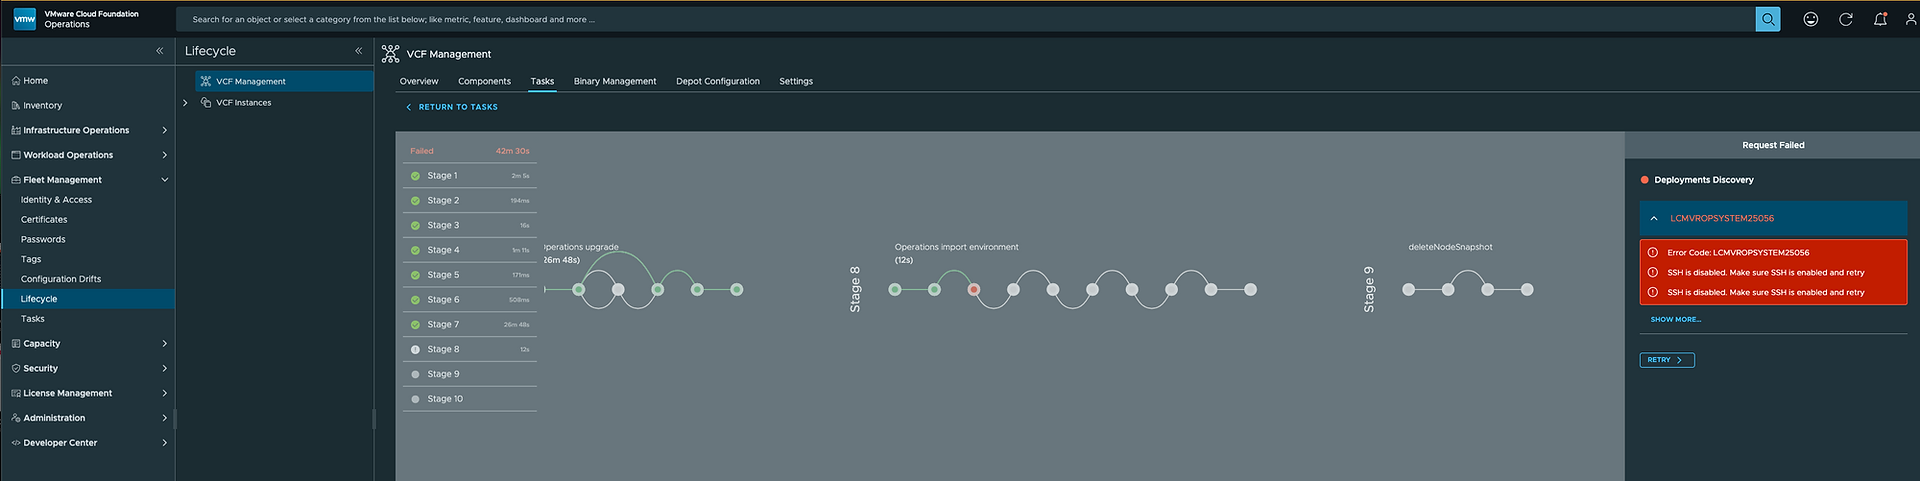The height and width of the screenshot is (481, 1920).
Task: Collapse Fleet Management chevron
Action: [x=164, y=180]
